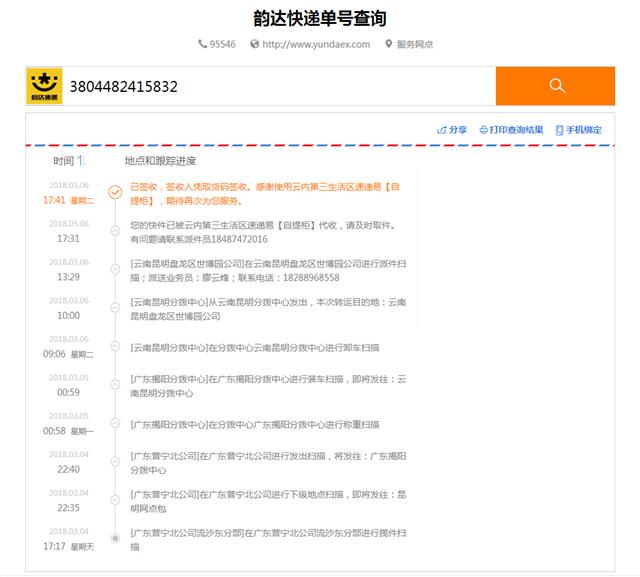Click the entry 云南昆明分拨中心进行卸车扫描

coord(255,348)
